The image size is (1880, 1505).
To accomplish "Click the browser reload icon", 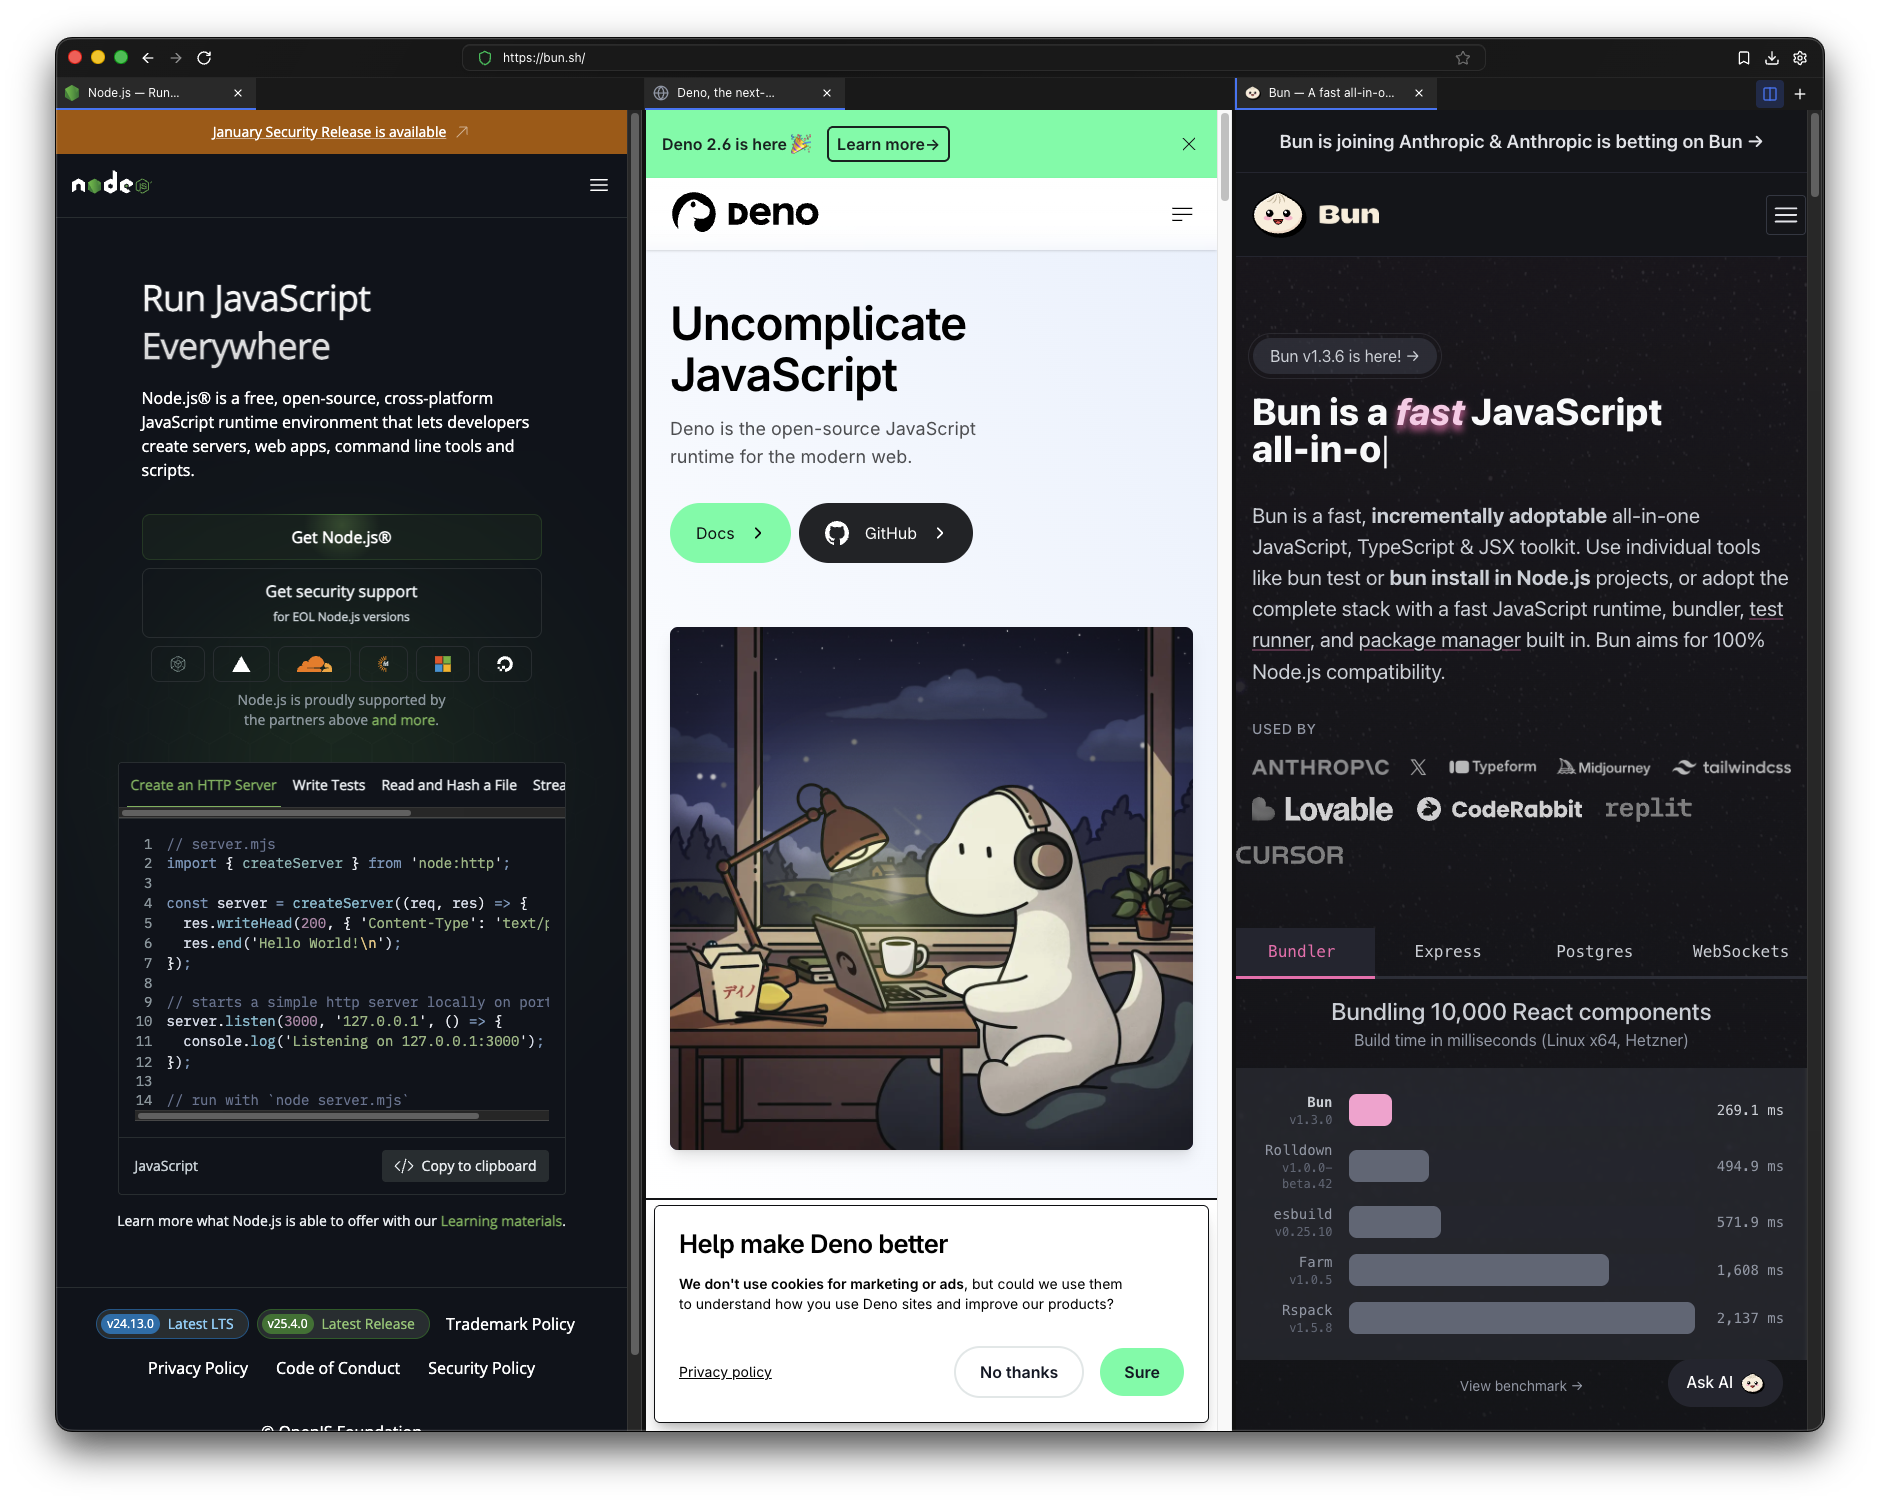I will (x=204, y=58).
